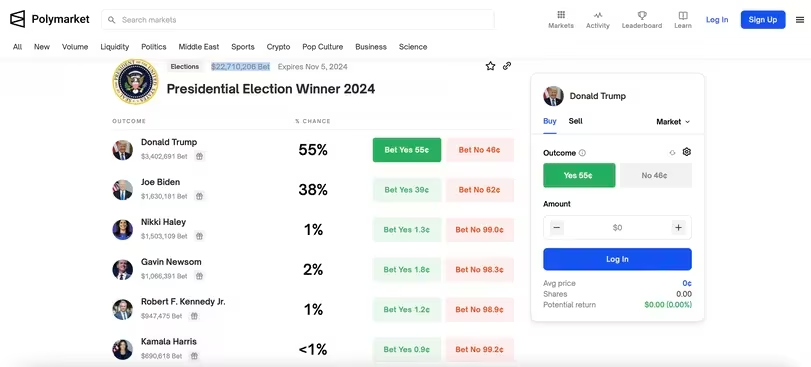Select the No 46¢ outcome option

655,175
